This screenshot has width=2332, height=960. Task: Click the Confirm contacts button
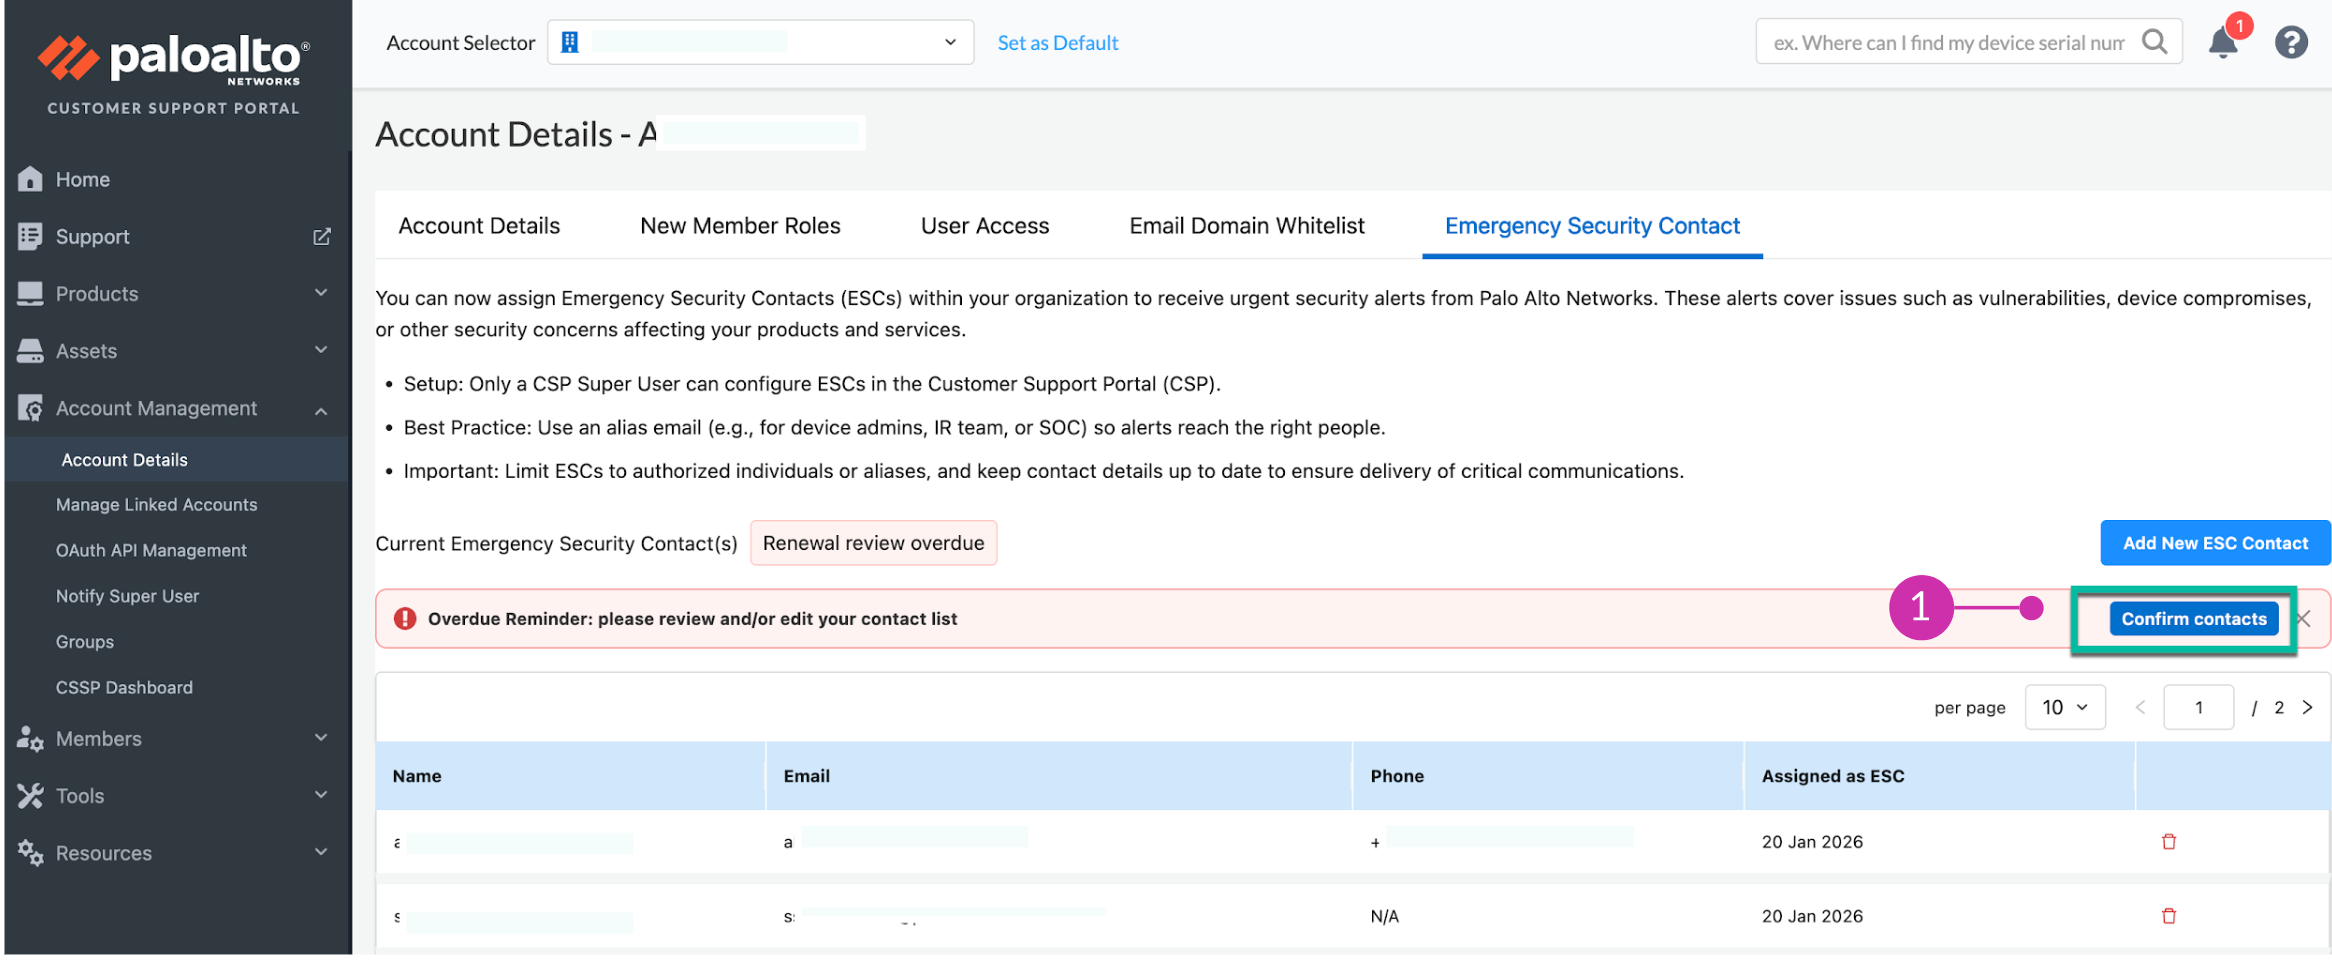(2193, 619)
